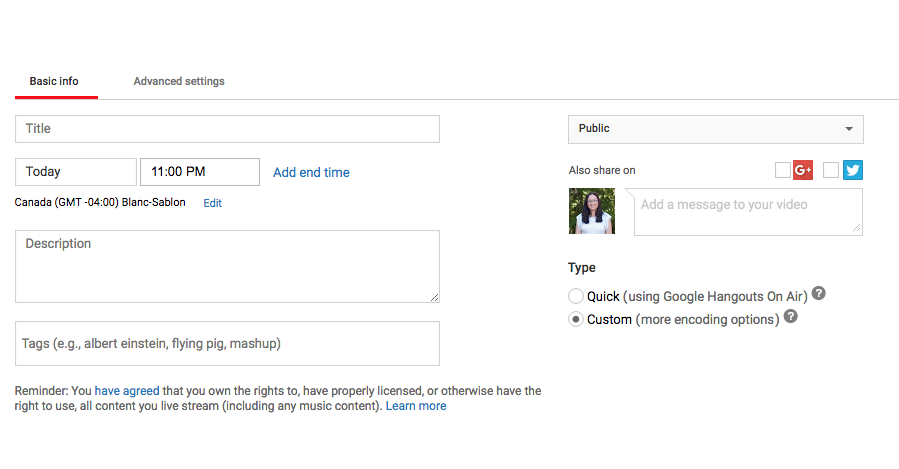
Task: Open the Learn more link
Action: pyautogui.click(x=416, y=406)
